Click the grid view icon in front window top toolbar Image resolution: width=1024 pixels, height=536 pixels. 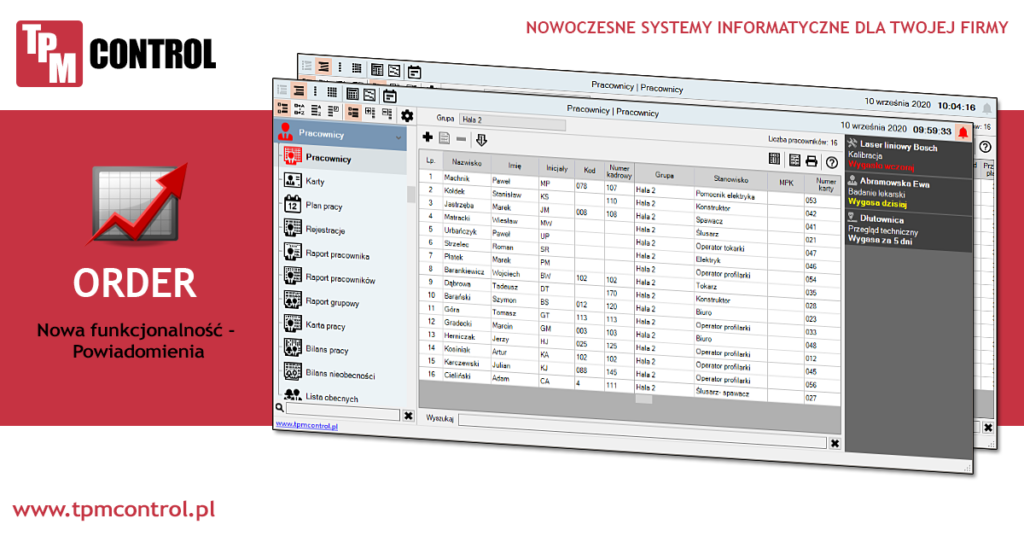coord(332,92)
